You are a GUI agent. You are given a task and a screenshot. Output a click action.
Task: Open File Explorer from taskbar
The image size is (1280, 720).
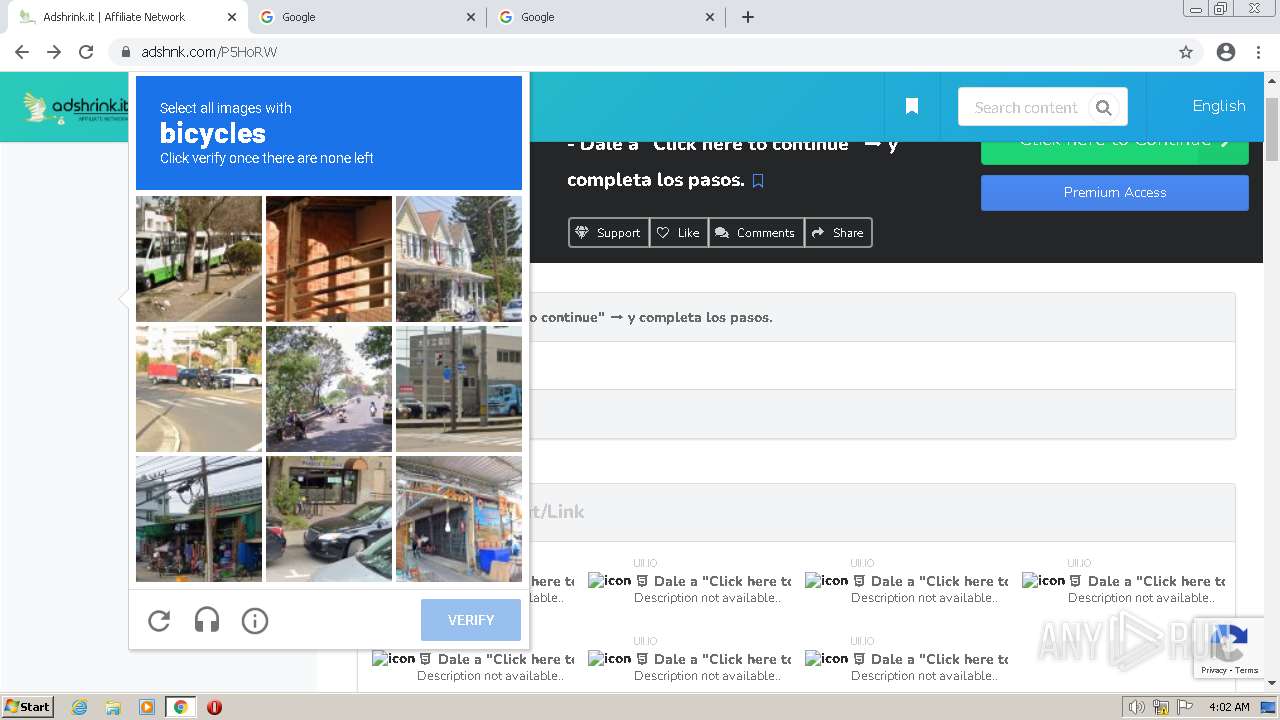[x=113, y=707]
